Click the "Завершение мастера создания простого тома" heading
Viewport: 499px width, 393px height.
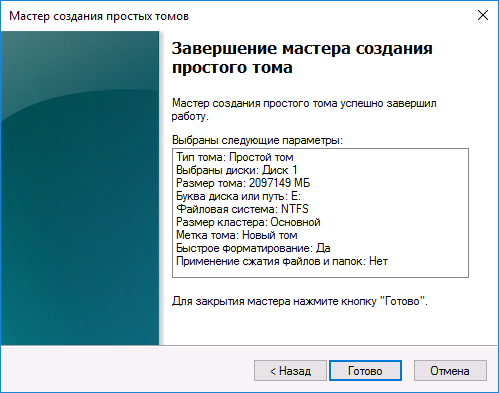click(x=302, y=58)
